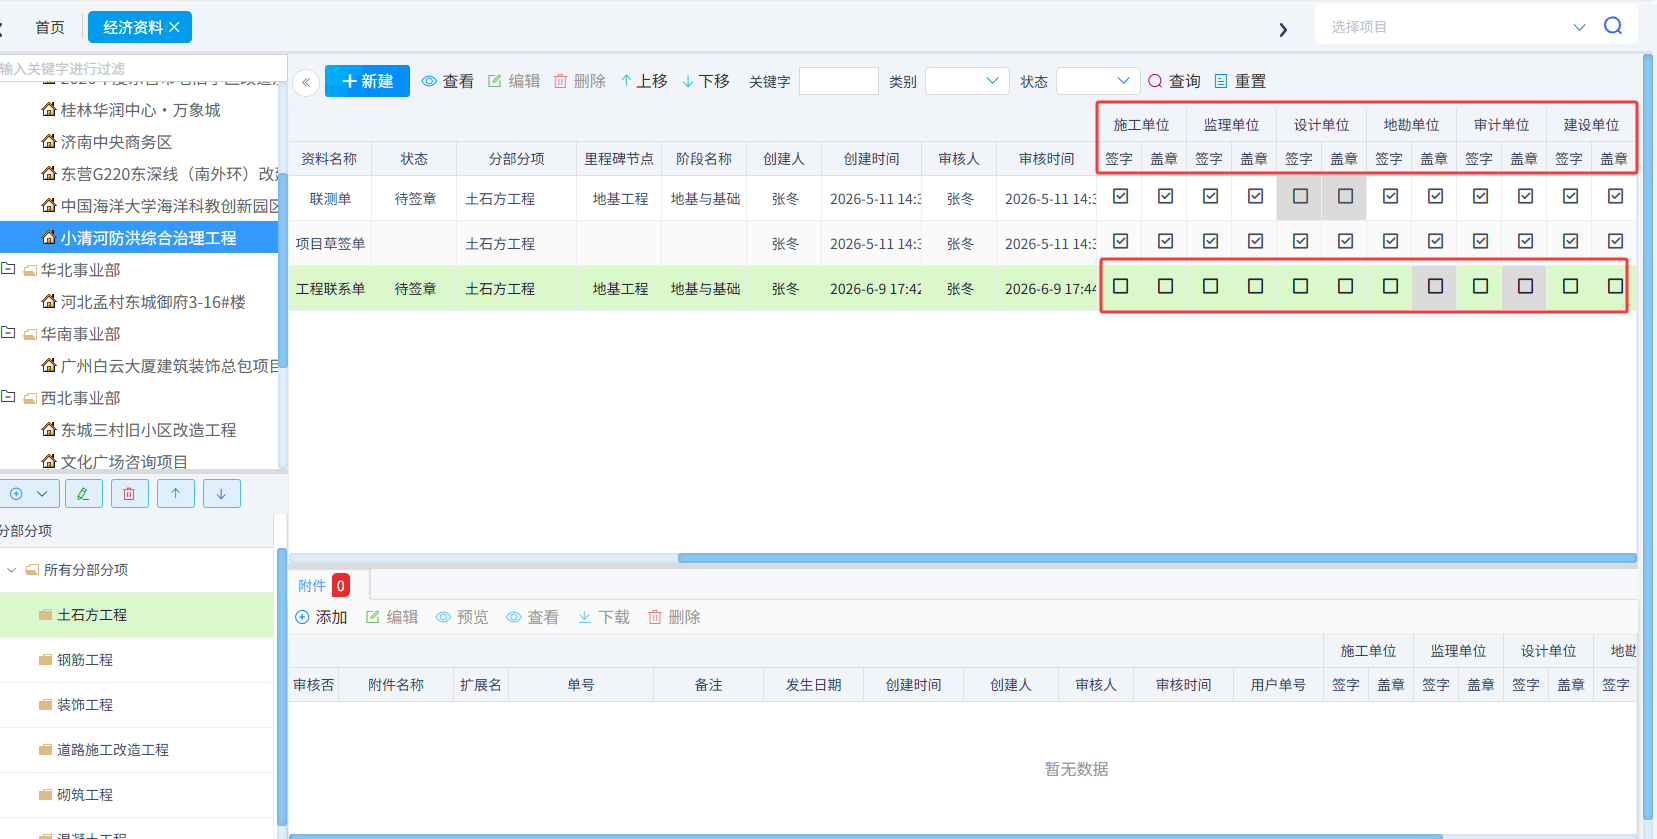Image resolution: width=1657 pixels, height=839 pixels.
Task: Check 监理单位 盖章 box in 工程联系单 row
Action: (x=1255, y=286)
